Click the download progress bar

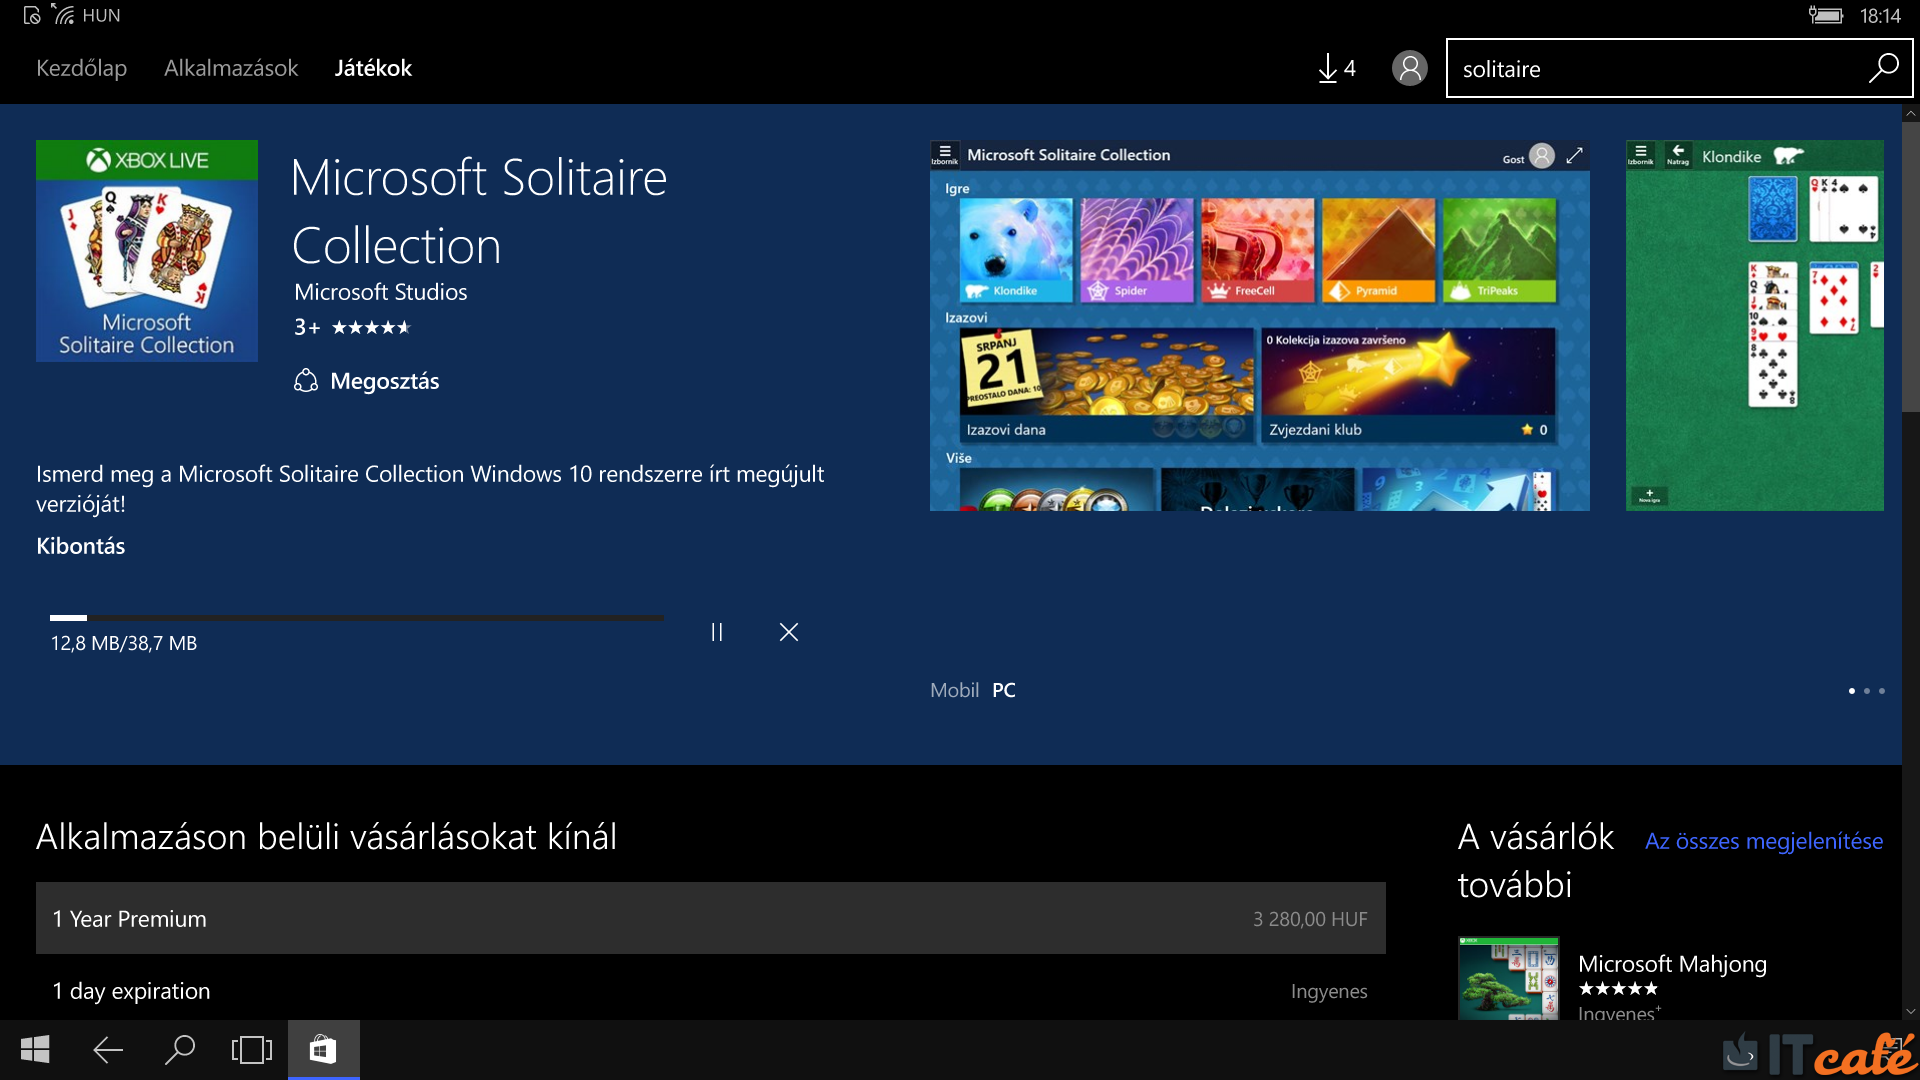pos(357,618)
